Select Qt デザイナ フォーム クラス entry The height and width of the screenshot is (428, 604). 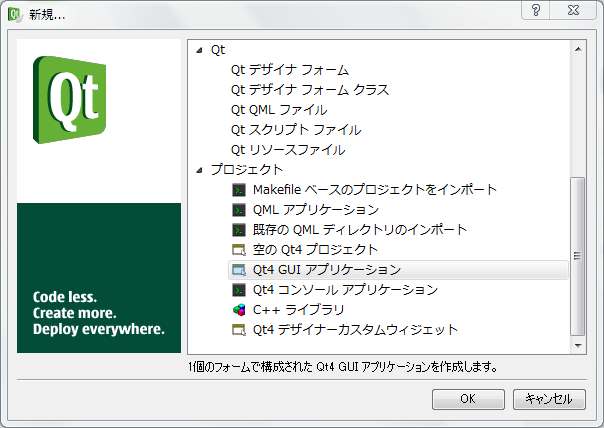[309, 90]
